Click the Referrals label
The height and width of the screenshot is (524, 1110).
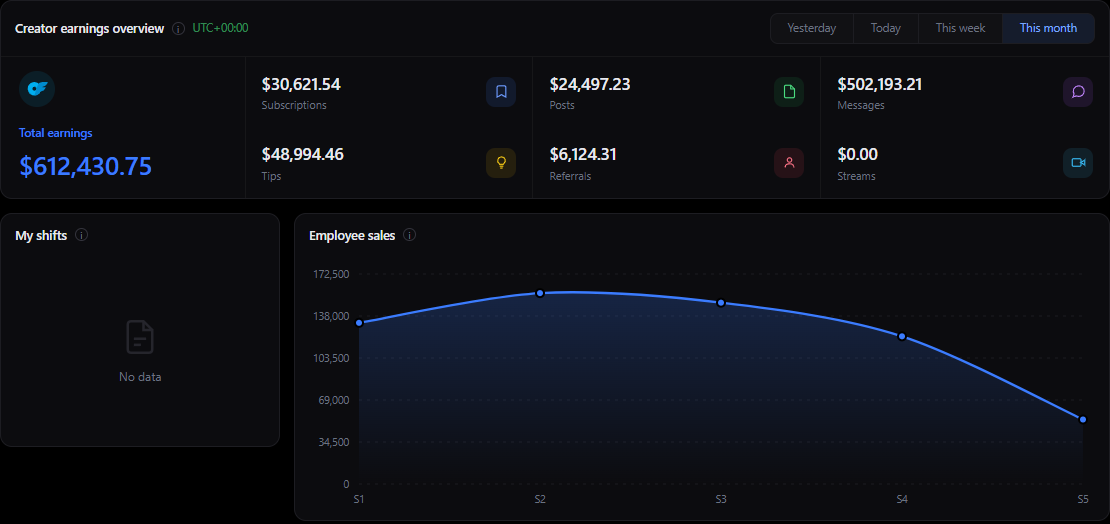click(570, 176)
